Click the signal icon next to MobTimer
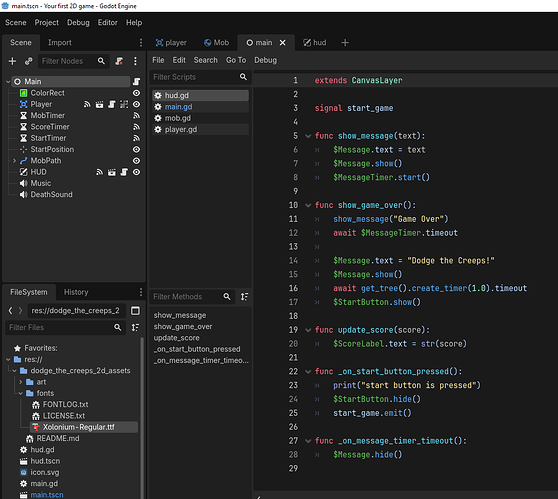Viewport: 558px width, 499px height. 136,115
